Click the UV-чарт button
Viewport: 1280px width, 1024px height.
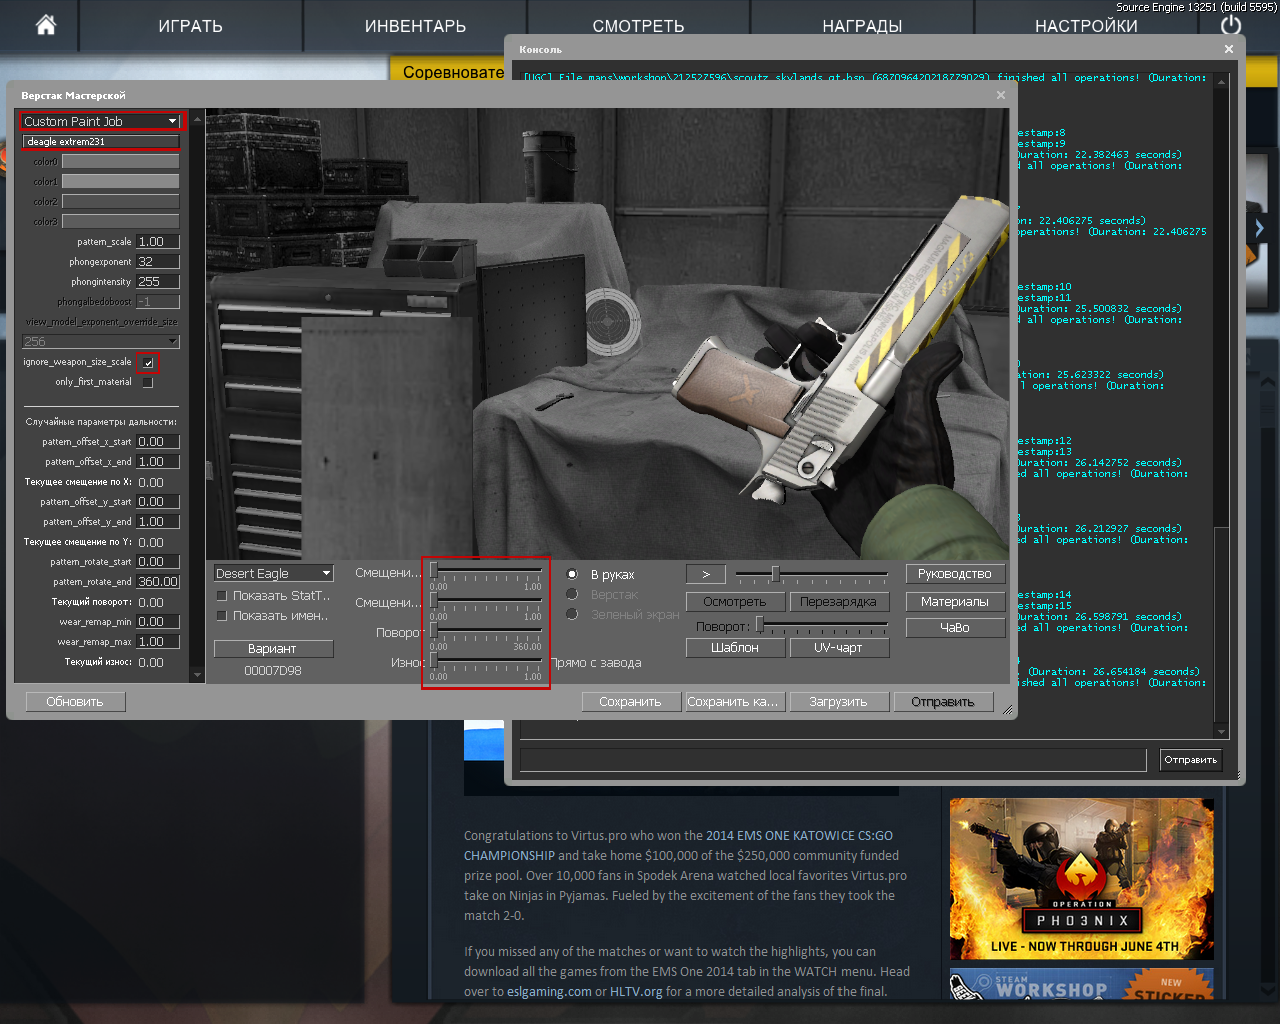coord(839,647)
